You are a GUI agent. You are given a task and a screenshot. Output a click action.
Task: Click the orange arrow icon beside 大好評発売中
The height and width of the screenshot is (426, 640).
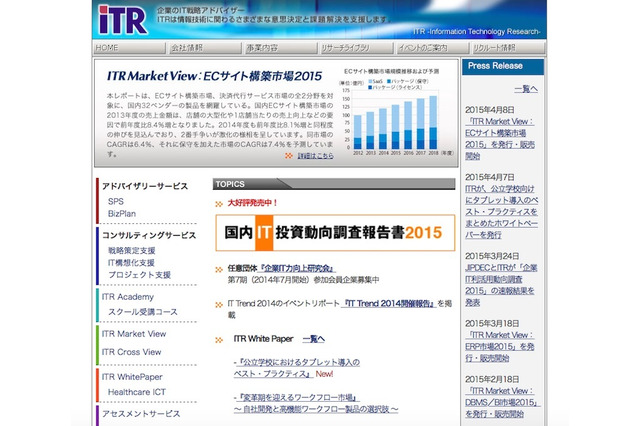pyautogui.click(x=219, y=203)
